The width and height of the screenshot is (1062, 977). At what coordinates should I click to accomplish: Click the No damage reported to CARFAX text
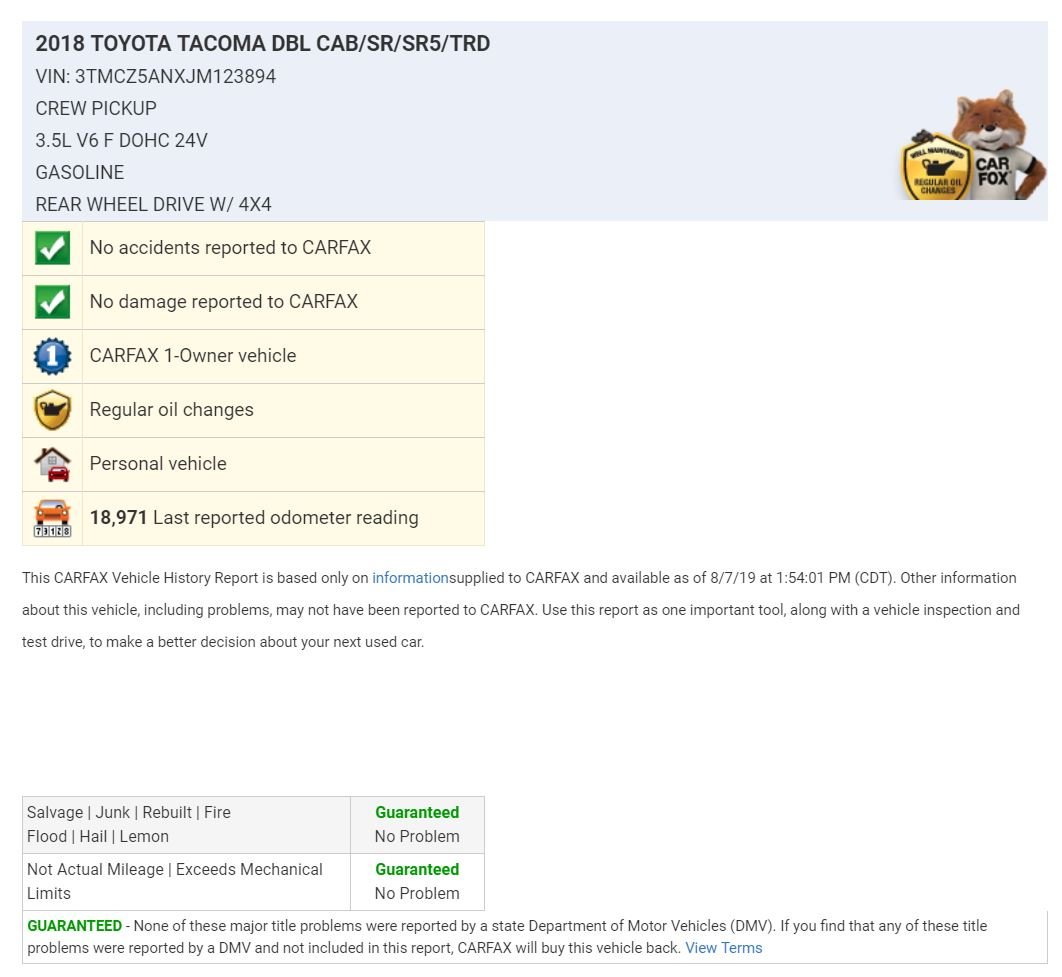pyautogui.click(x=224, y=302)
